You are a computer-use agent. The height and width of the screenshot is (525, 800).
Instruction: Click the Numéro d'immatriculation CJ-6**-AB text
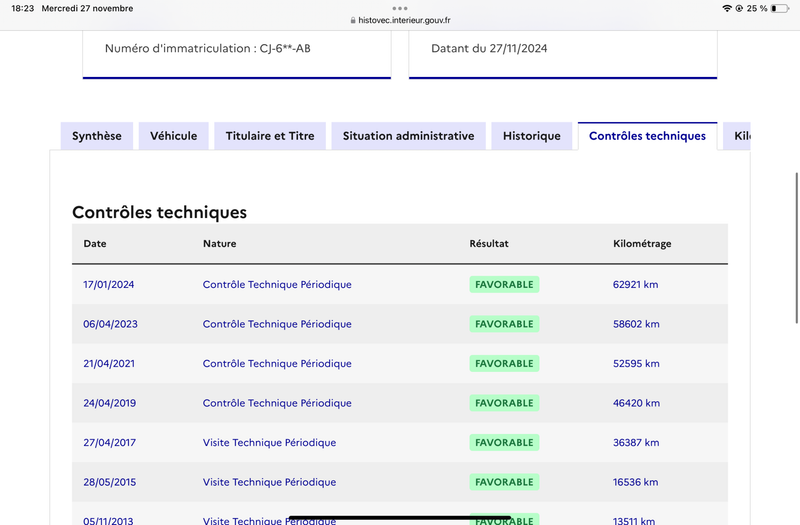click(x=208, y=48)
